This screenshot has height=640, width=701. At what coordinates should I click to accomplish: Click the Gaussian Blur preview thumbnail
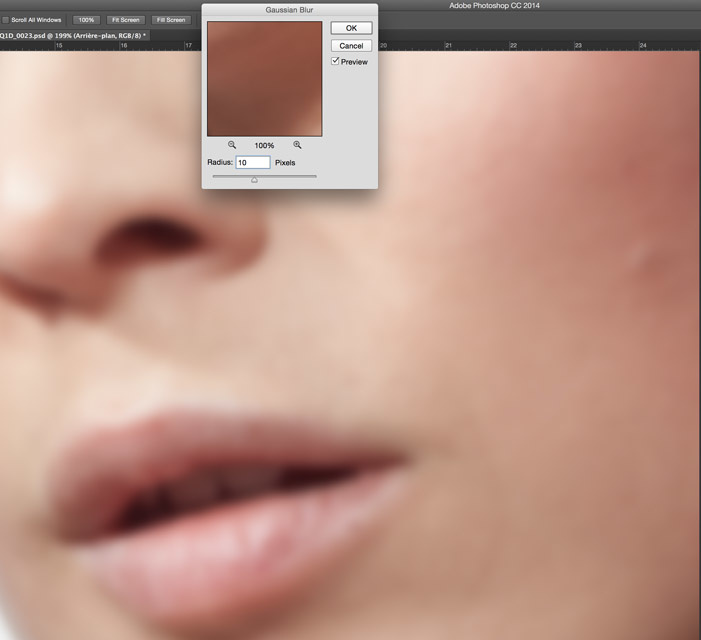[x=264, y=79]
